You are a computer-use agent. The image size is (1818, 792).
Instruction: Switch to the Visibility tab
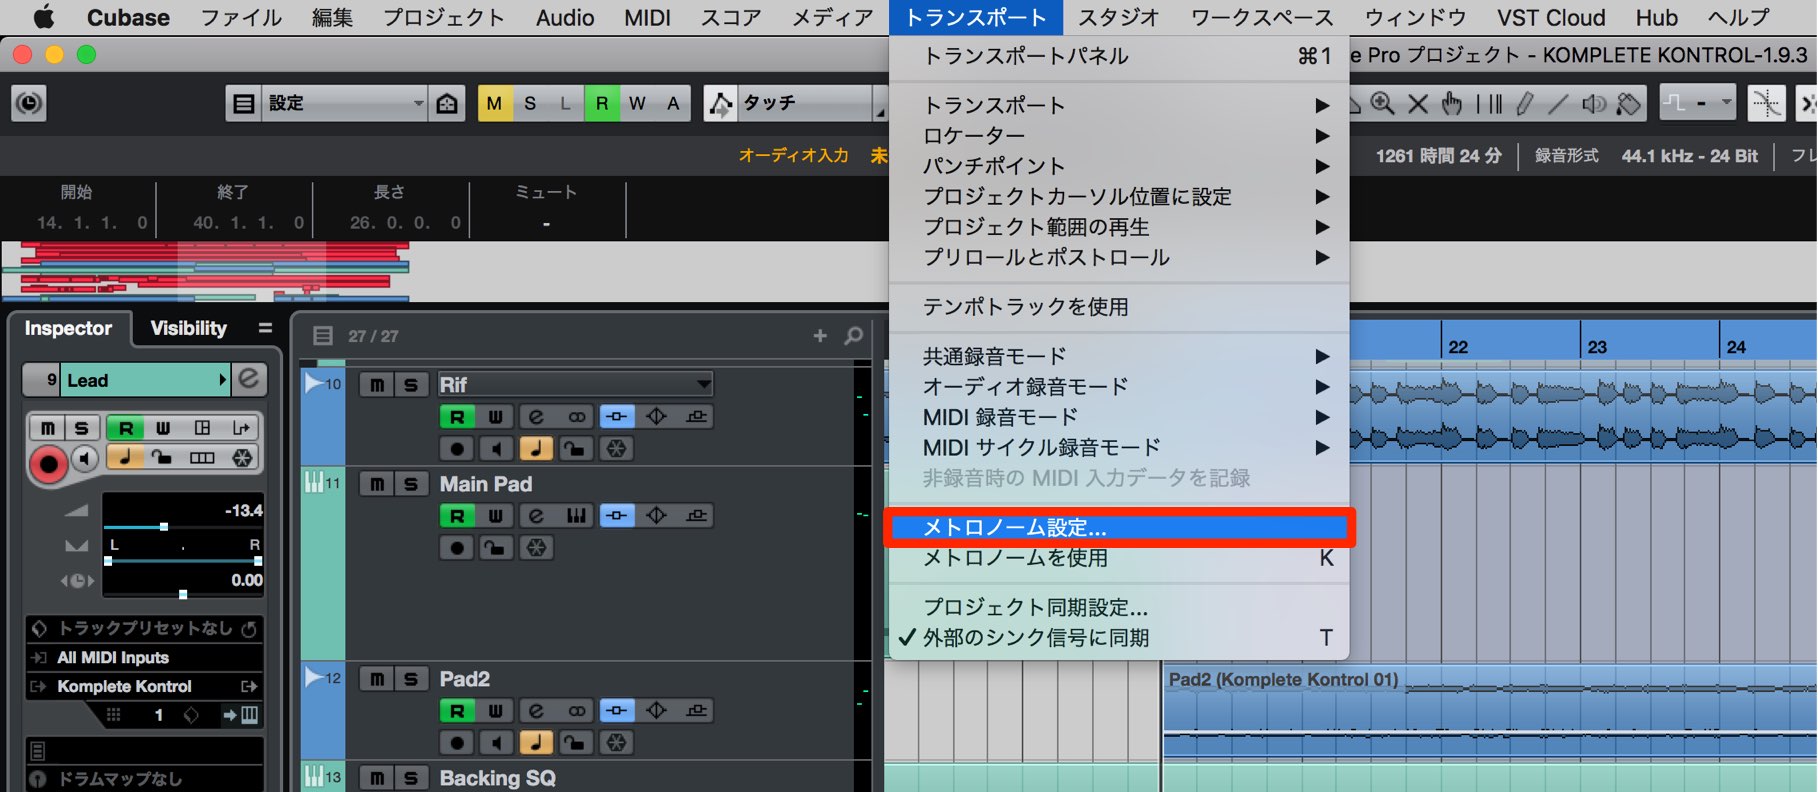(x=188, y=328)
